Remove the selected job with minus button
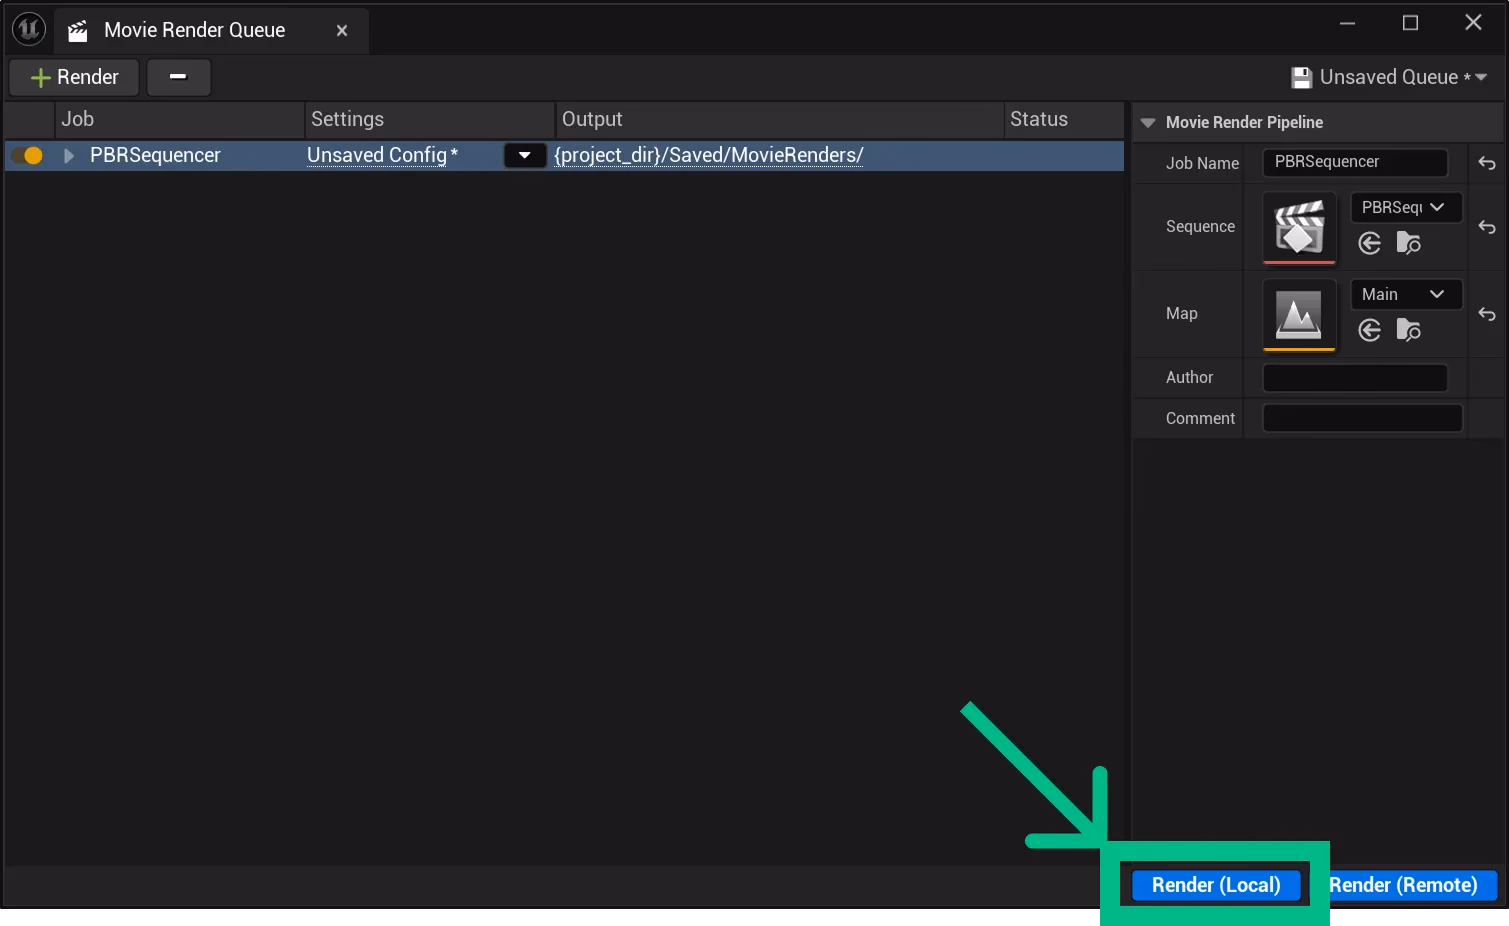 tap(178, 77)
